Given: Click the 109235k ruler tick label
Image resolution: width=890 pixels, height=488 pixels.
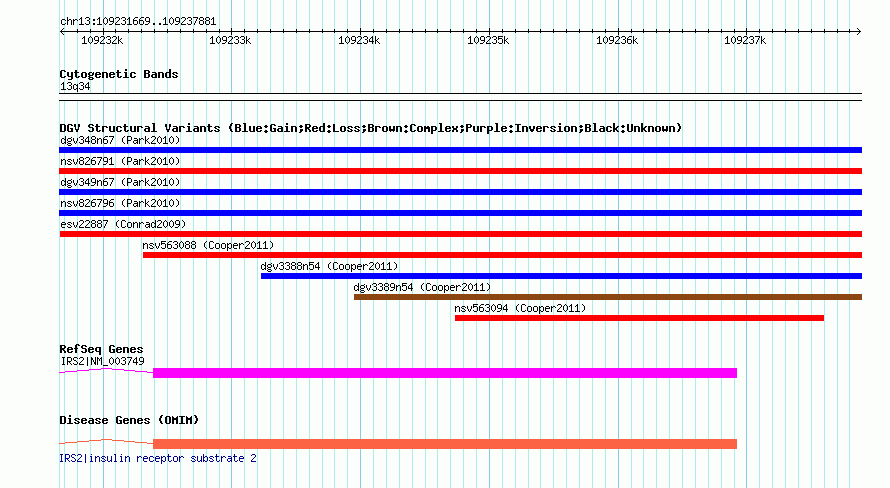Looking at the screenshot, I should point(488,40).
